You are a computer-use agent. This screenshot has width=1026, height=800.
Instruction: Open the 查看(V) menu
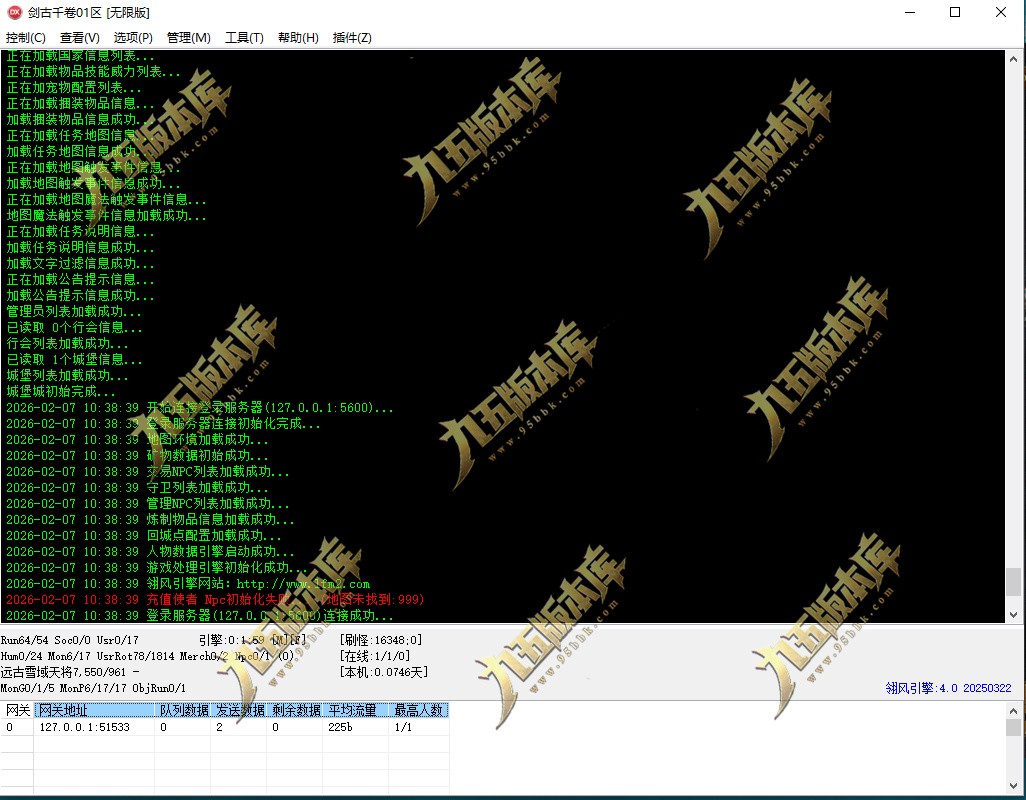pos(80,37)
